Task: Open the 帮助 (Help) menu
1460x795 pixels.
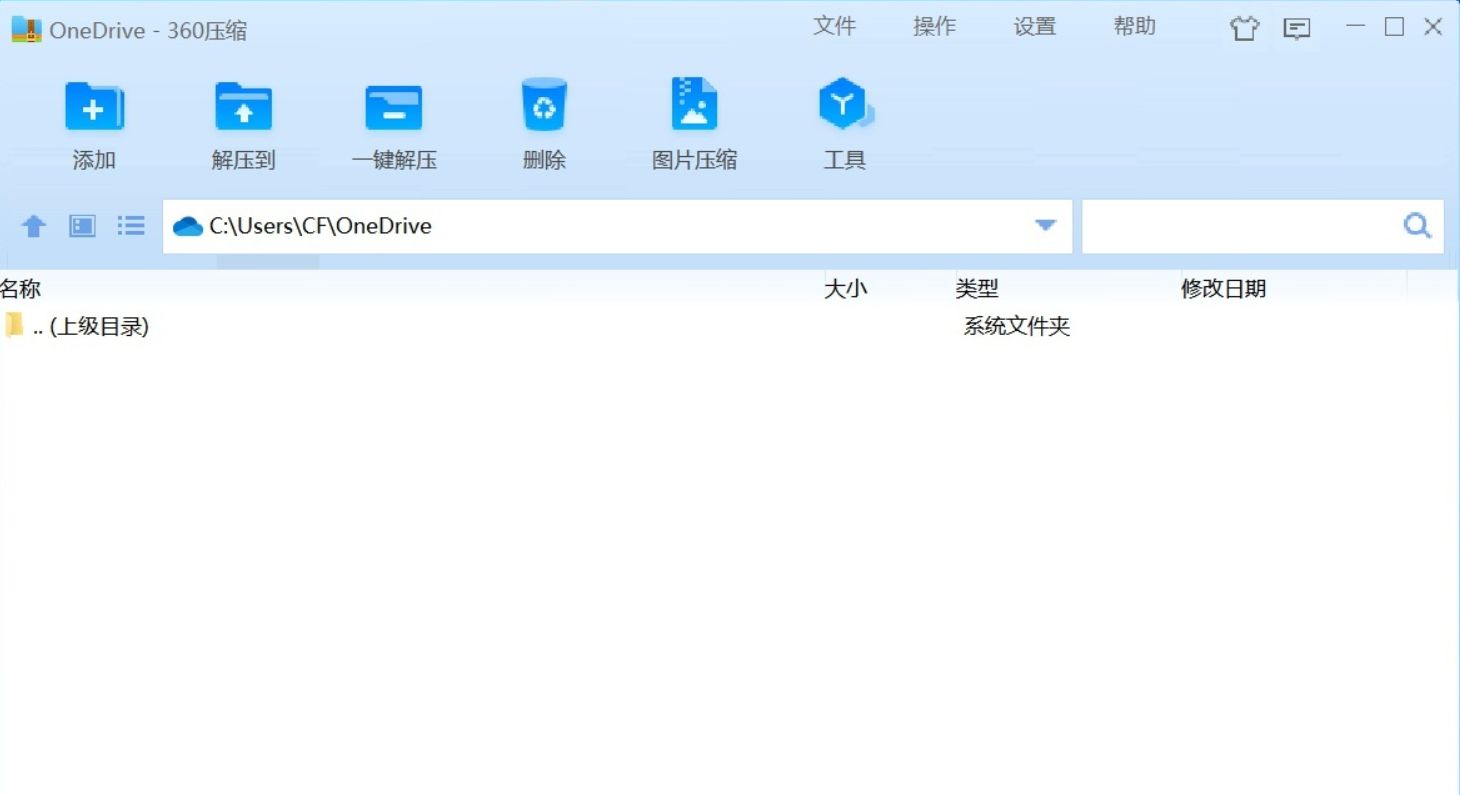Action: tap(1133, 26)
